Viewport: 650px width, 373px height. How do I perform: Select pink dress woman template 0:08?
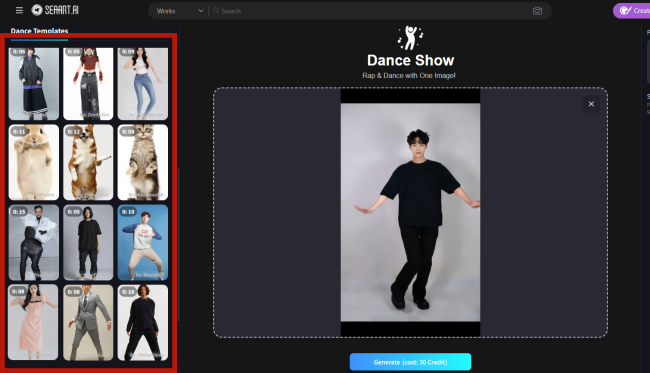34,322
